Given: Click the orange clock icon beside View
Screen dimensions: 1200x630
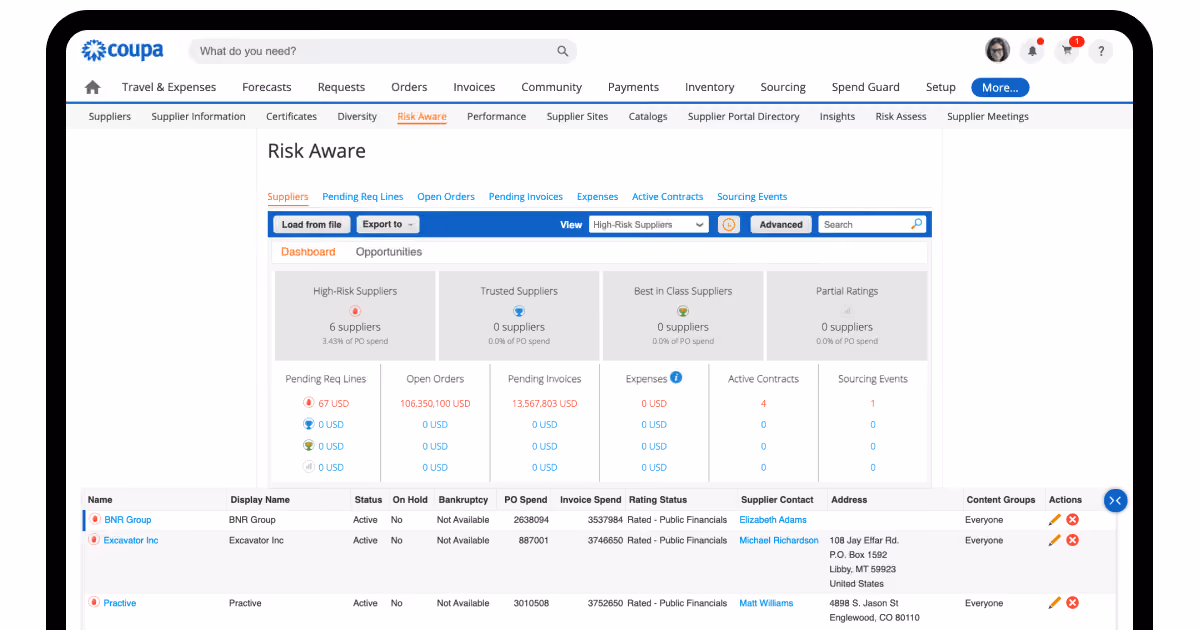Looking at the screenshot, I should pyautogui.click(x=729, y=225).
